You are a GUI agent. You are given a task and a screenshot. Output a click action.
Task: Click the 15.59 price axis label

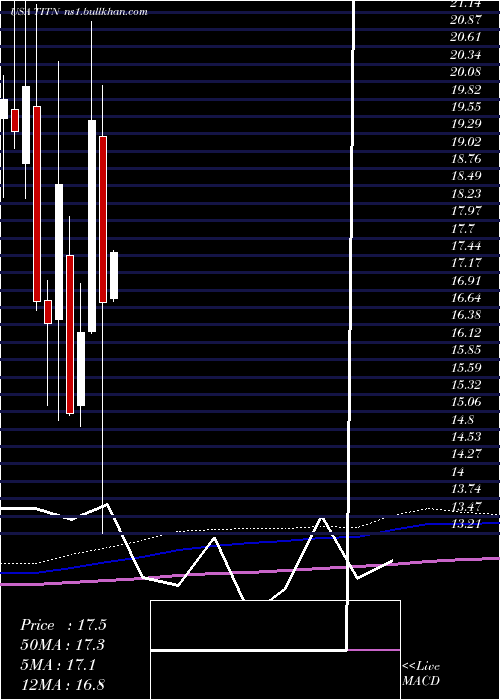466,367
